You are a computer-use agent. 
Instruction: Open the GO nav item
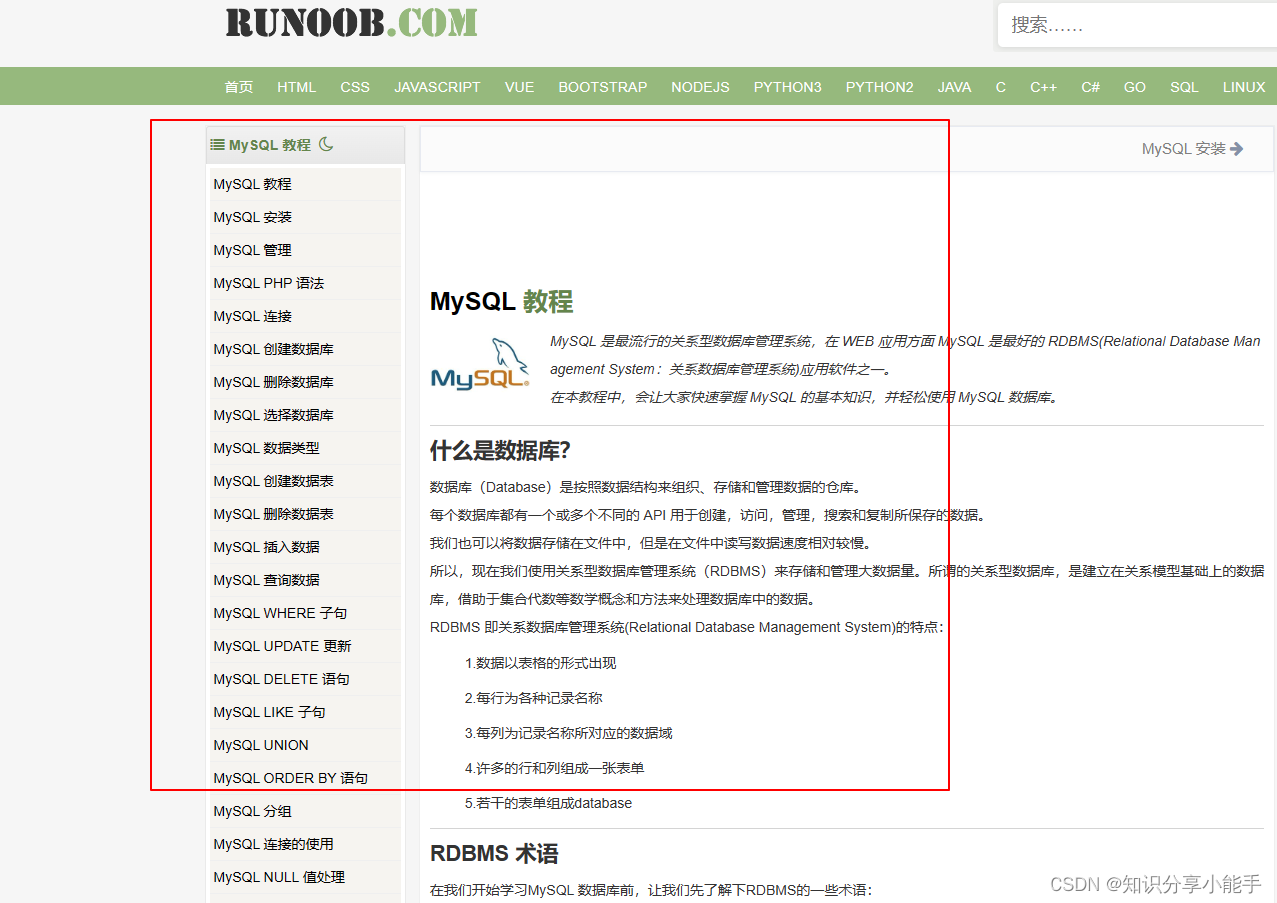1135,87
